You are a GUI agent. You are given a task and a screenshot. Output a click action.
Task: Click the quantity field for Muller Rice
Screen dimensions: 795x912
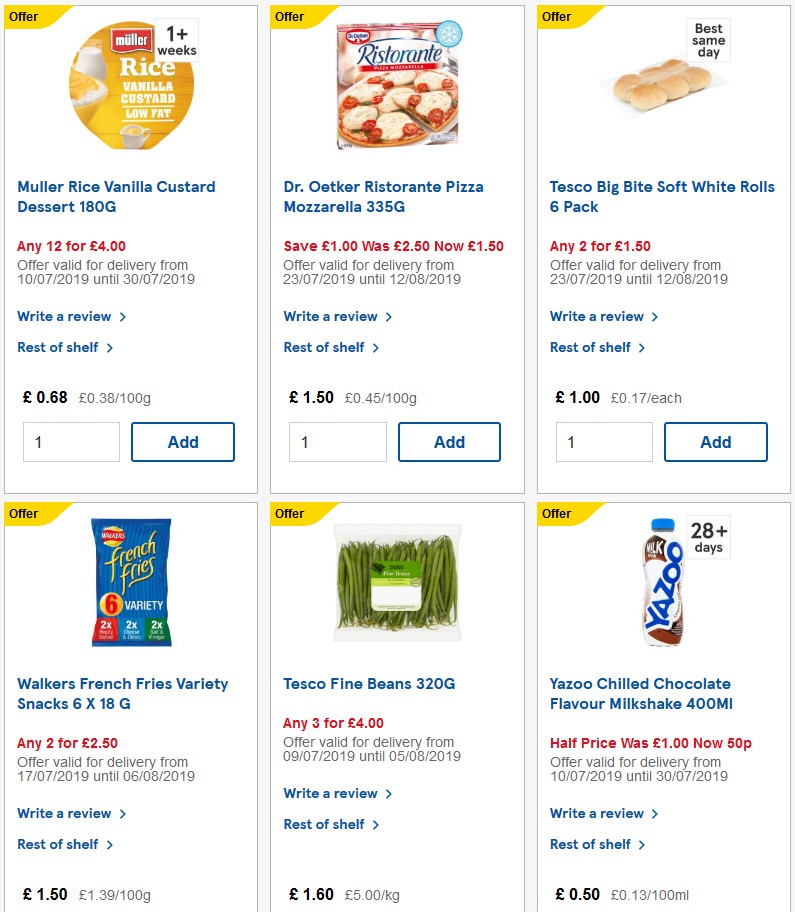point(71,441)
